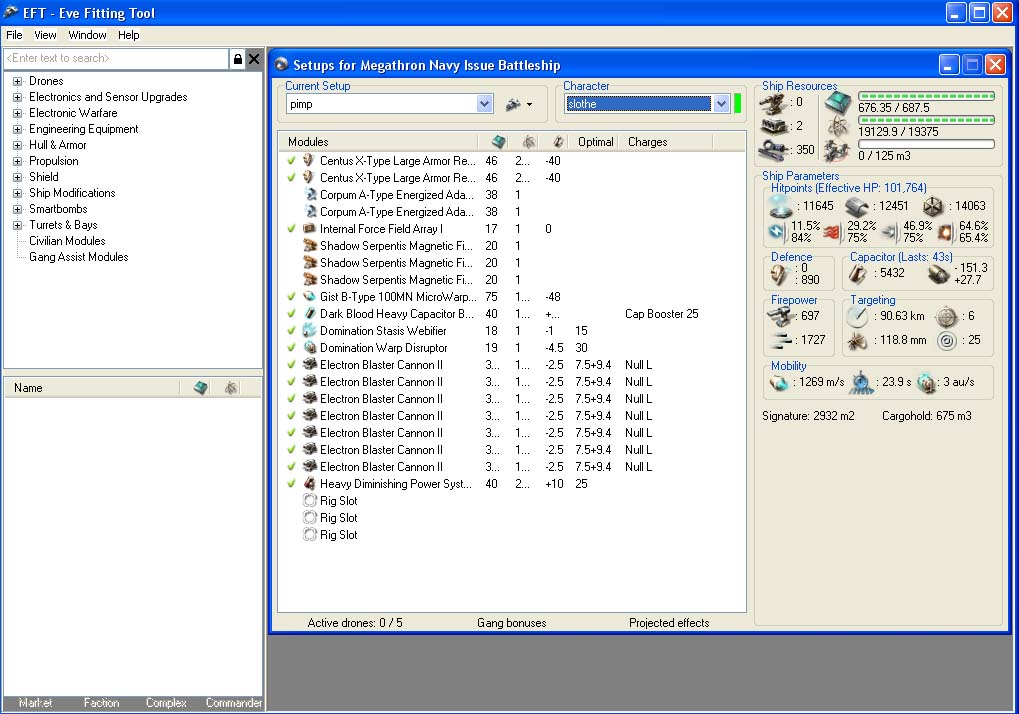The height and width of the screenshot is (714, 1019).
Task: Click the Gang bonuses label
Action: pyautogui.click(x=511, y=623)
